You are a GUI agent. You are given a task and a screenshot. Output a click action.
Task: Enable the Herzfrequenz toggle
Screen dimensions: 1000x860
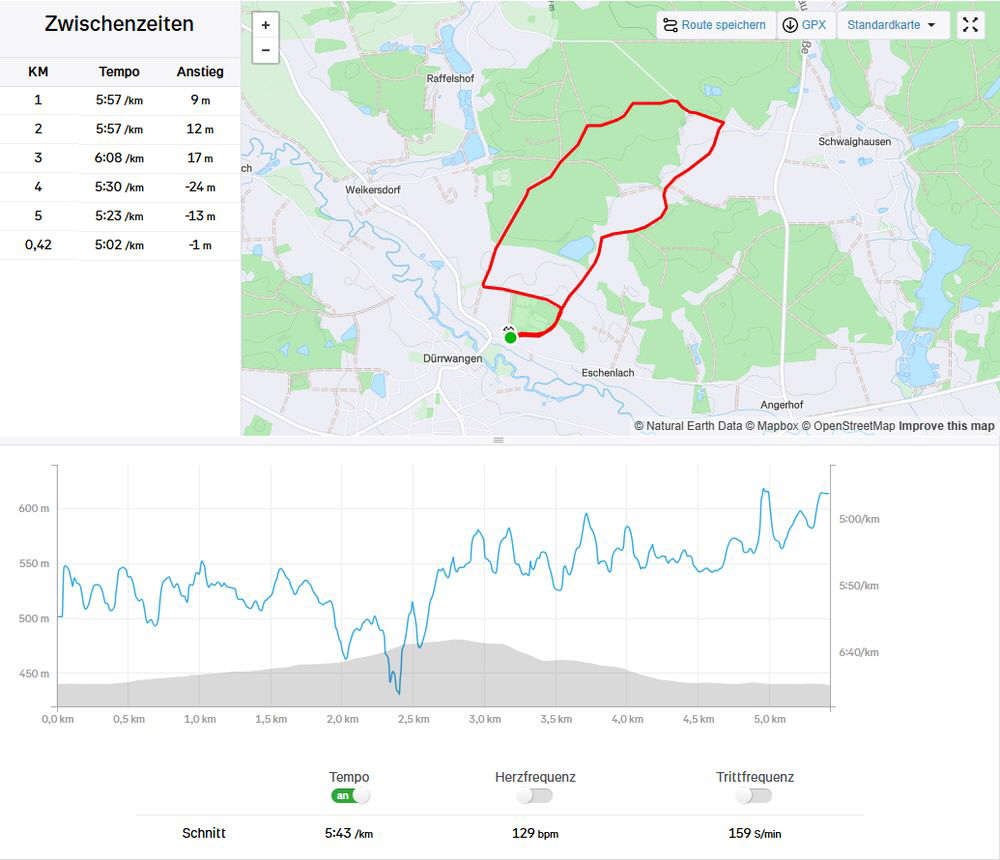(535, 796)
